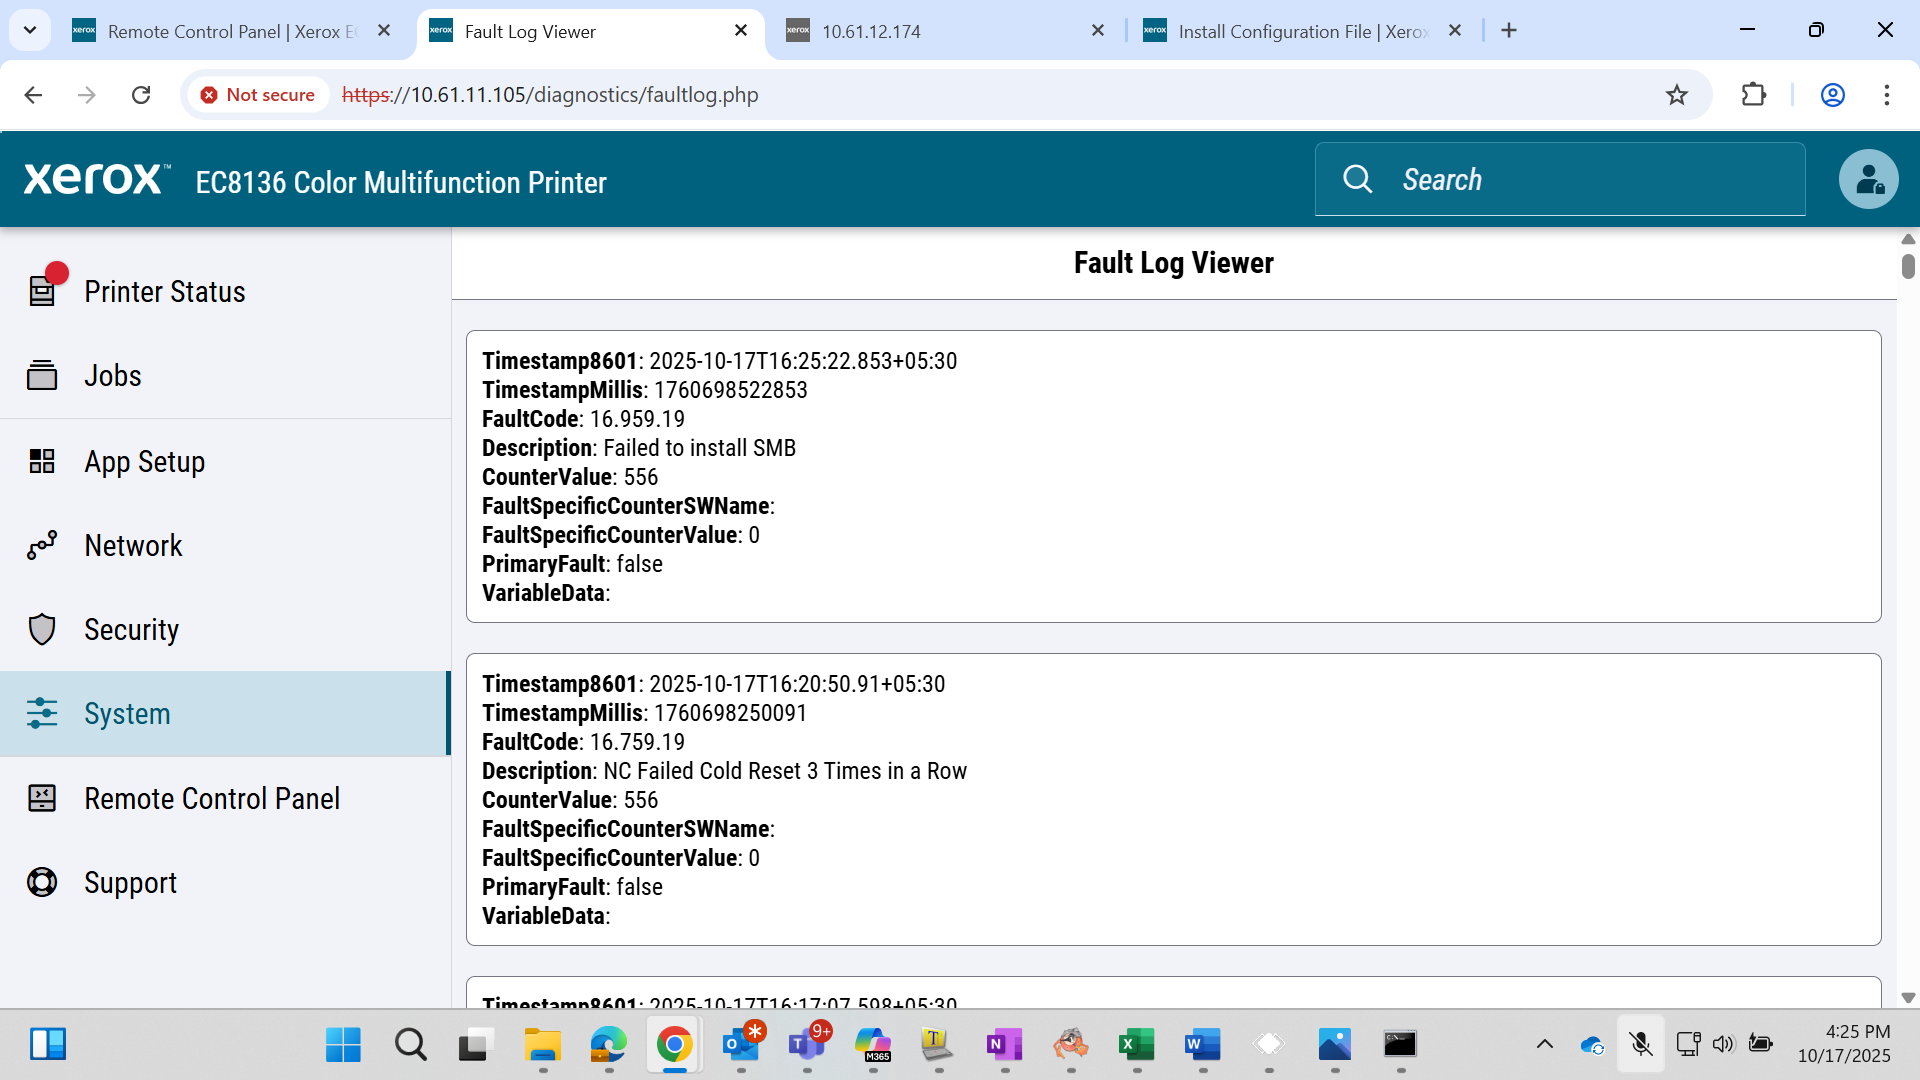Open the browser extensions puzzle icon
The width and height of the screenshot is (1920, 1080).
[1754, 95]
